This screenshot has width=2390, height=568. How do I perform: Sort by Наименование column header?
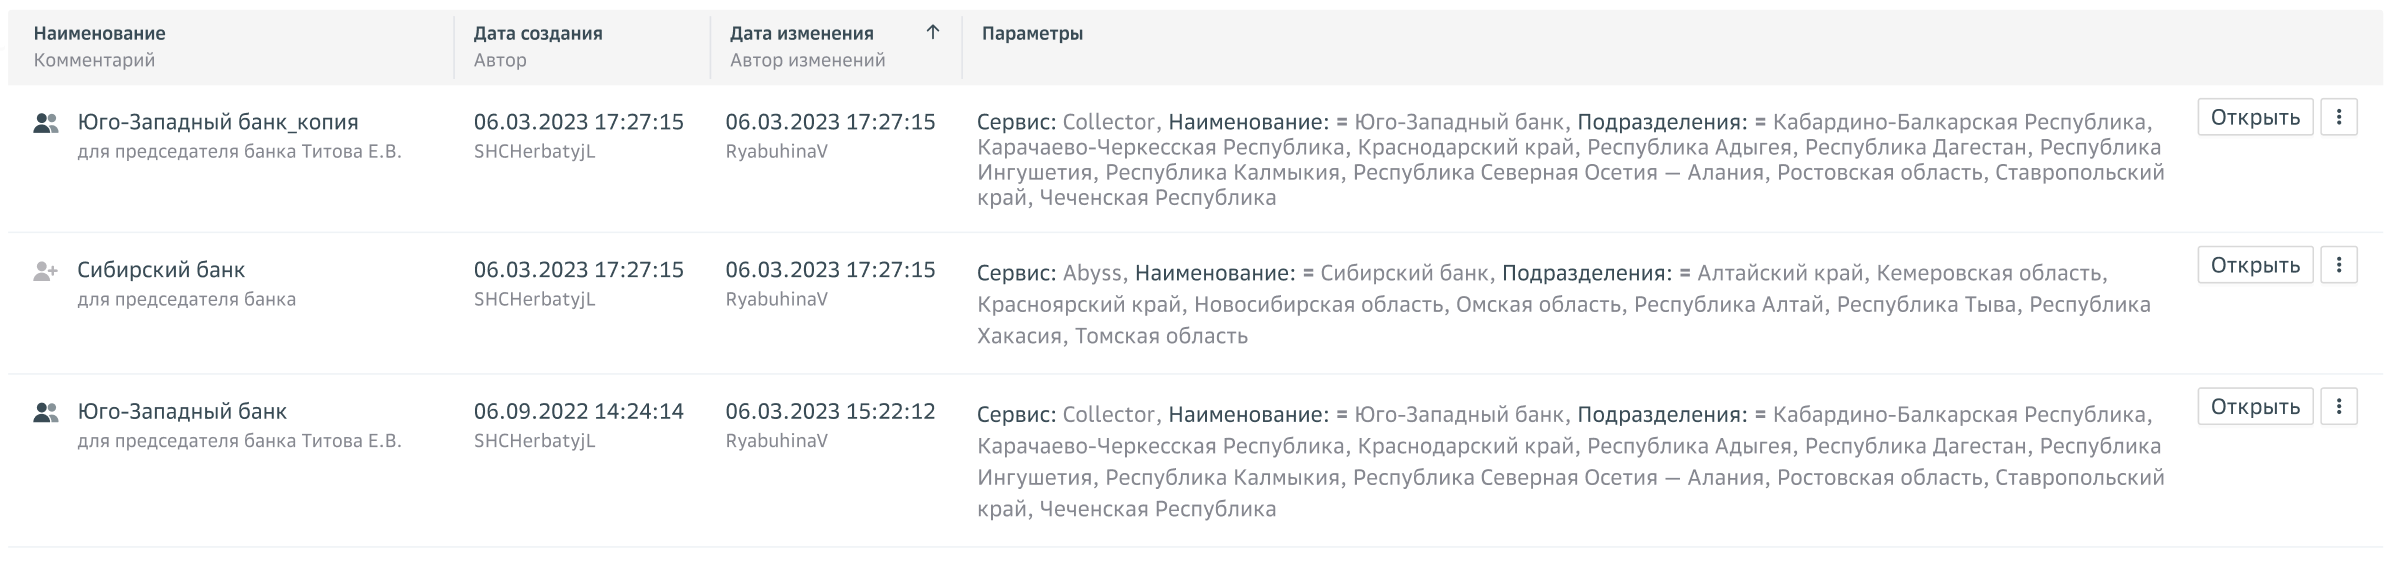click(100, 33)
